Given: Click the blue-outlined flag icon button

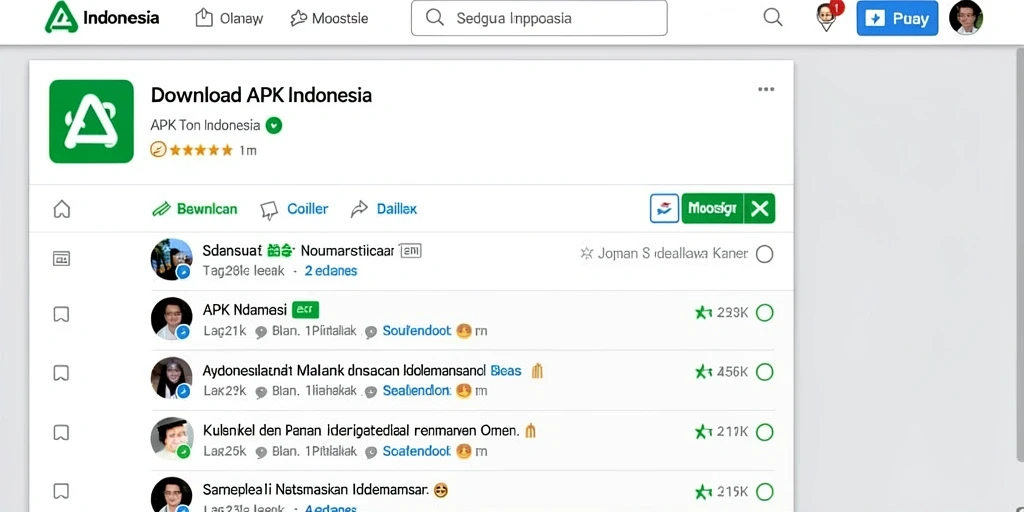Looking at the screenshot, I should pos(664,208).
